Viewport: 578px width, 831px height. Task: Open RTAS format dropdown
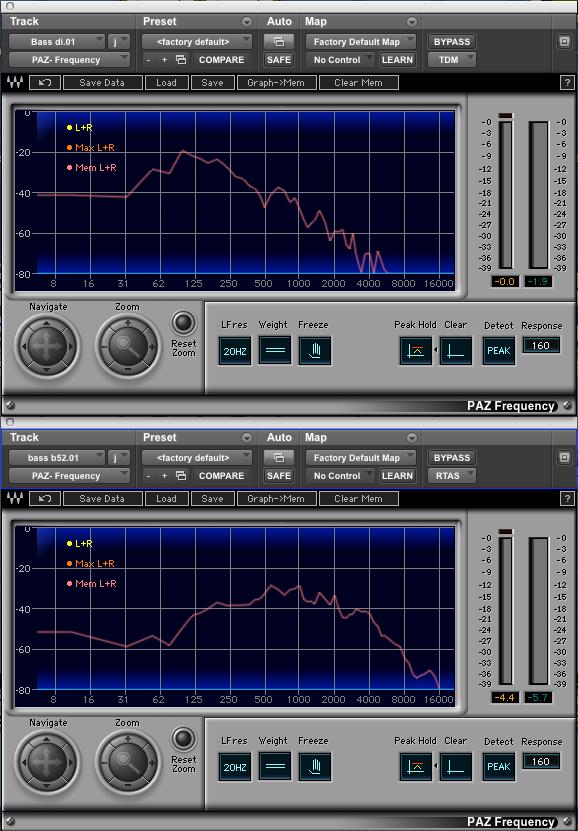coord(452,476)
